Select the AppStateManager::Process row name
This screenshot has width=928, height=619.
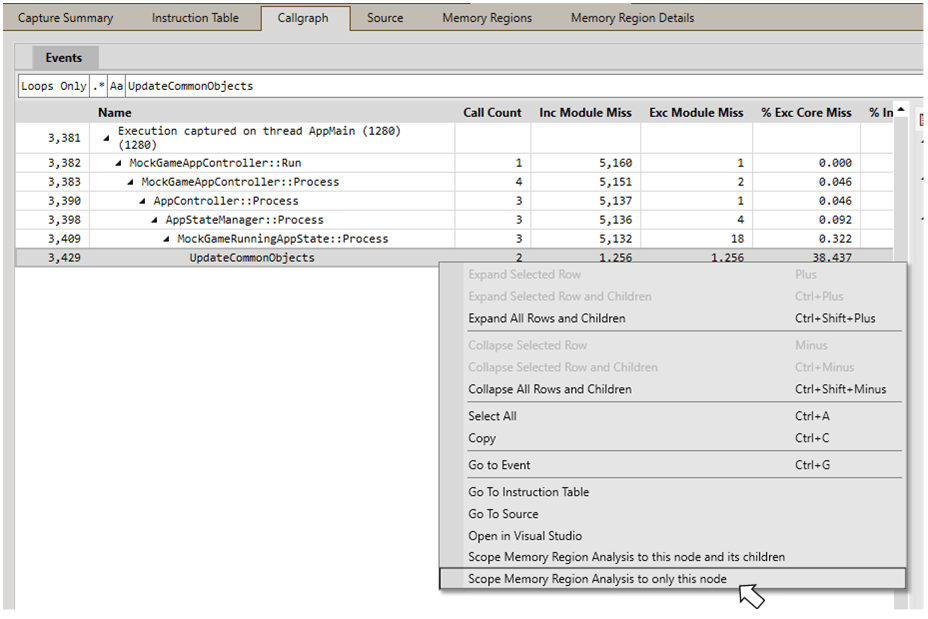coord(244,220)
